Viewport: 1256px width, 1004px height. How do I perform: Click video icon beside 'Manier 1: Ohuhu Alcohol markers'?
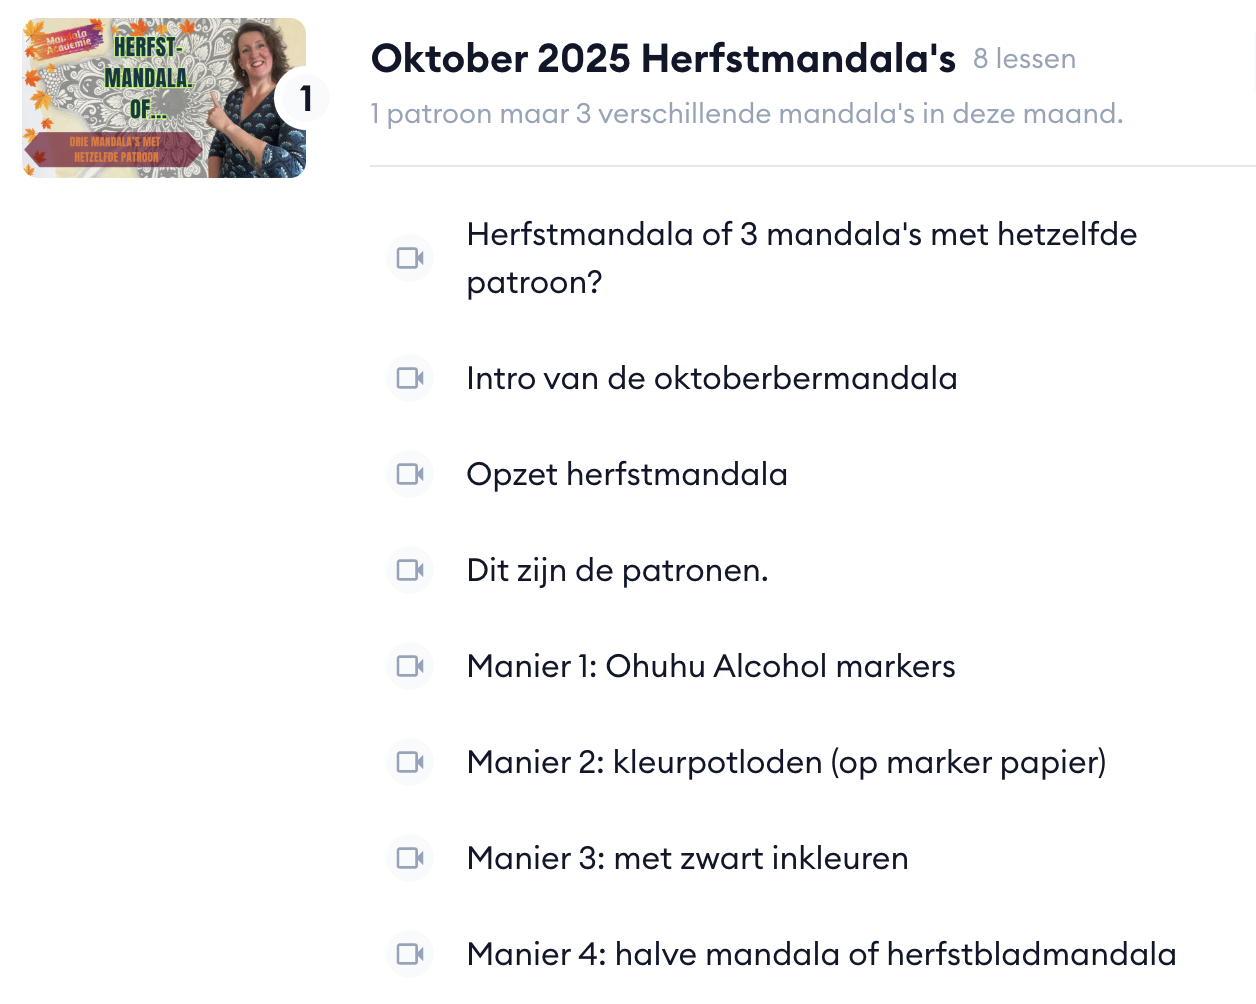410,666
